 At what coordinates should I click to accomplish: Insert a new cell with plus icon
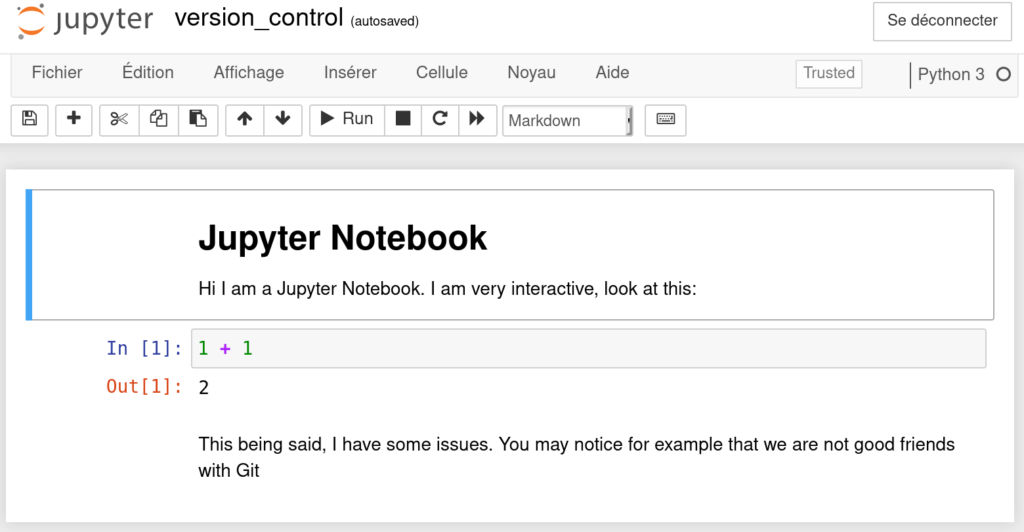(x=74, y=119)
